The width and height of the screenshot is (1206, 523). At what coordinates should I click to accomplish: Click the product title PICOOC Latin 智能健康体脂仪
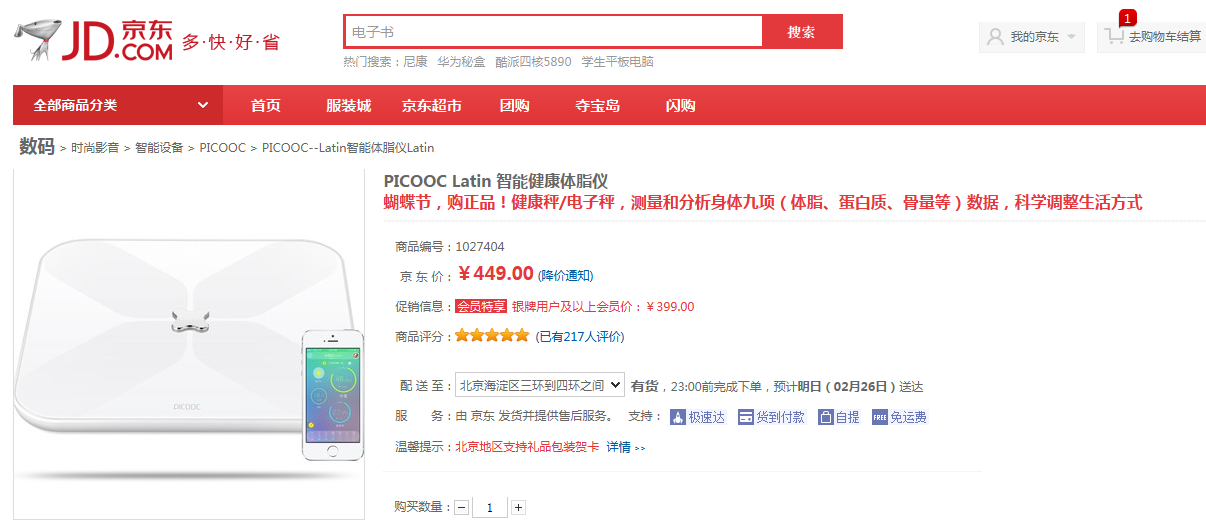click(496, 181)
